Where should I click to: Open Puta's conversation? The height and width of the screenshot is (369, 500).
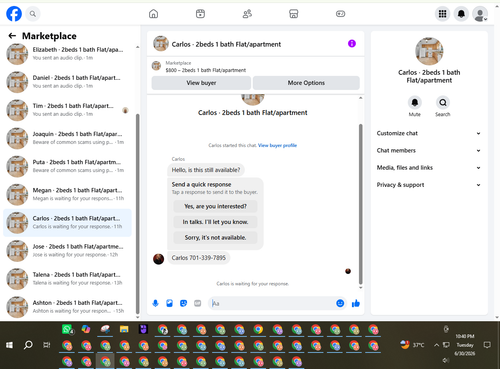(x=67, y=166)
